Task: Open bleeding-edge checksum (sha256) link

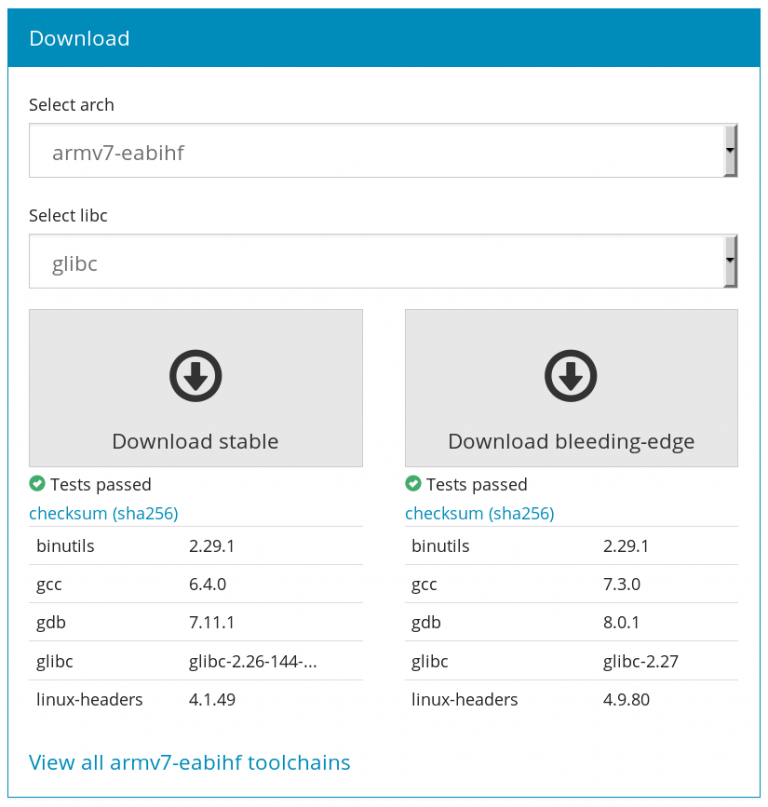Action: (480, 513)
